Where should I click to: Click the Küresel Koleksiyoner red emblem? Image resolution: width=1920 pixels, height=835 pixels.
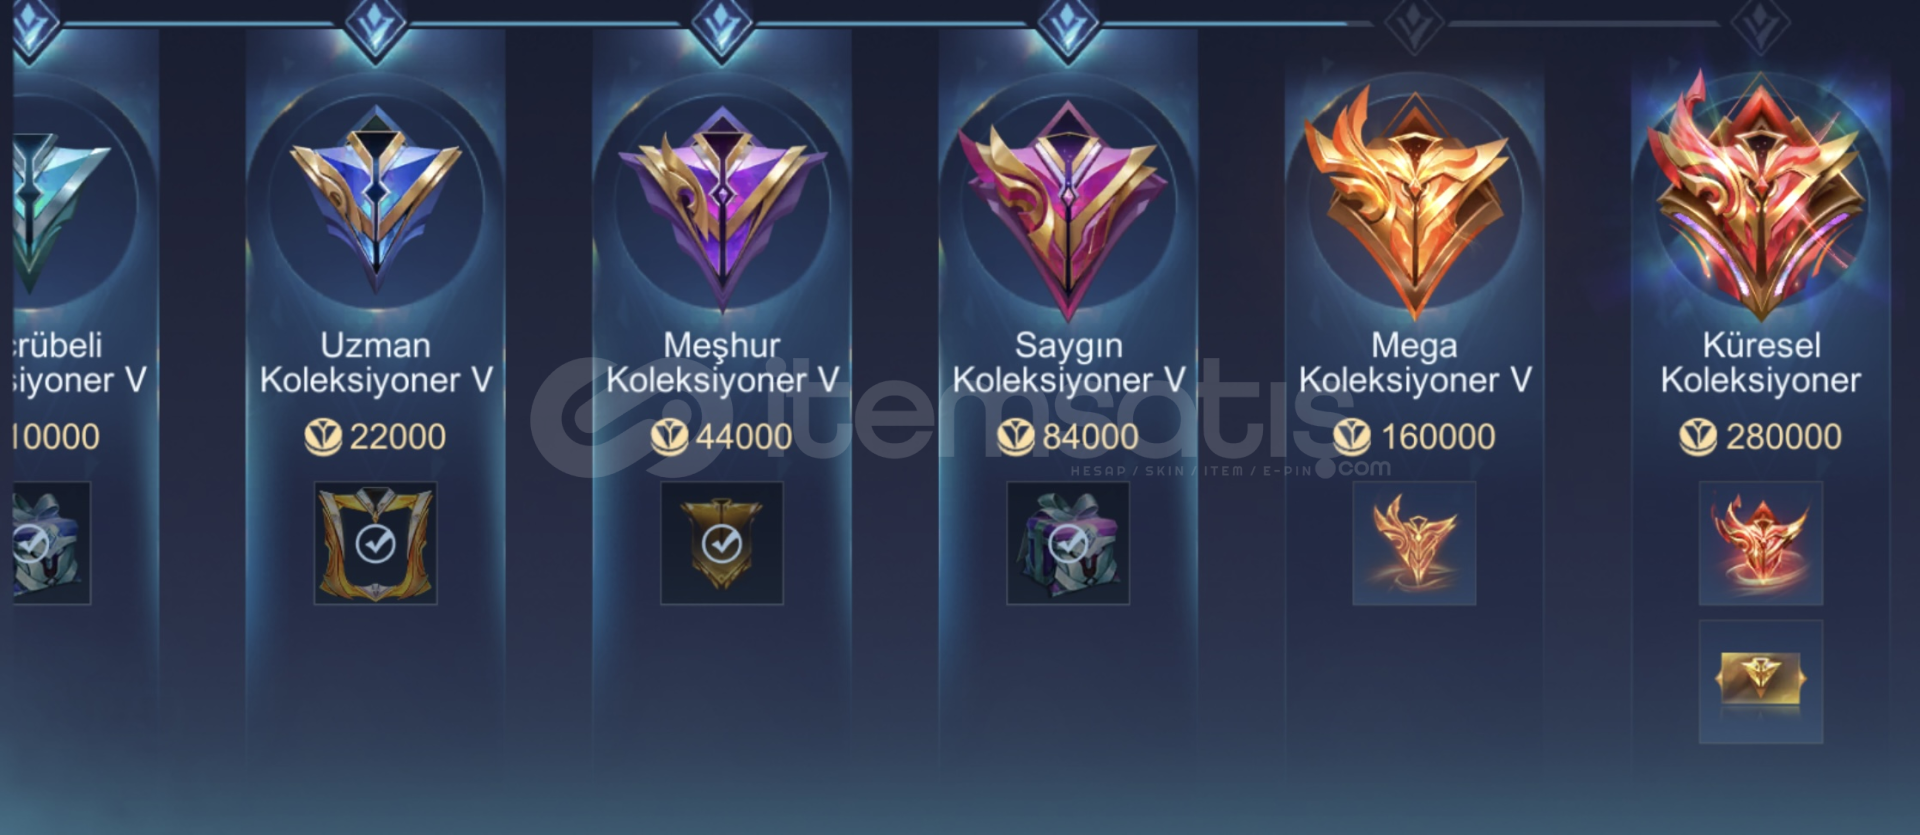pos(1760,195)
